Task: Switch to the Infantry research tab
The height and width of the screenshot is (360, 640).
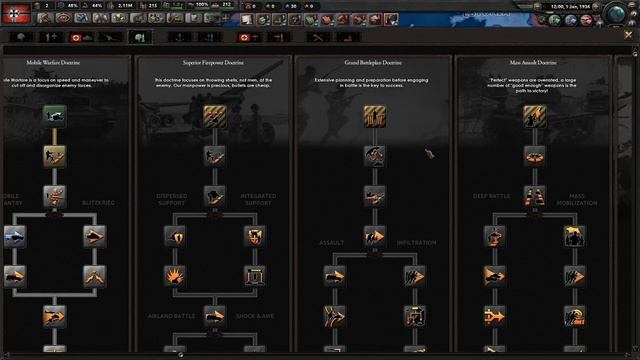Action: click(22, 38)
